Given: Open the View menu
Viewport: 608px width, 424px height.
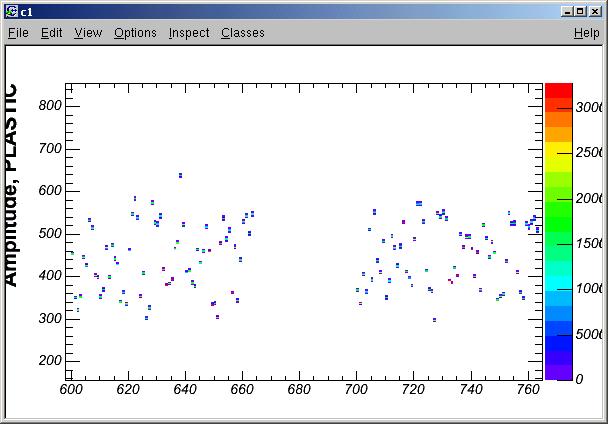Looking at the screenshot, I should (x=88, y=33).
